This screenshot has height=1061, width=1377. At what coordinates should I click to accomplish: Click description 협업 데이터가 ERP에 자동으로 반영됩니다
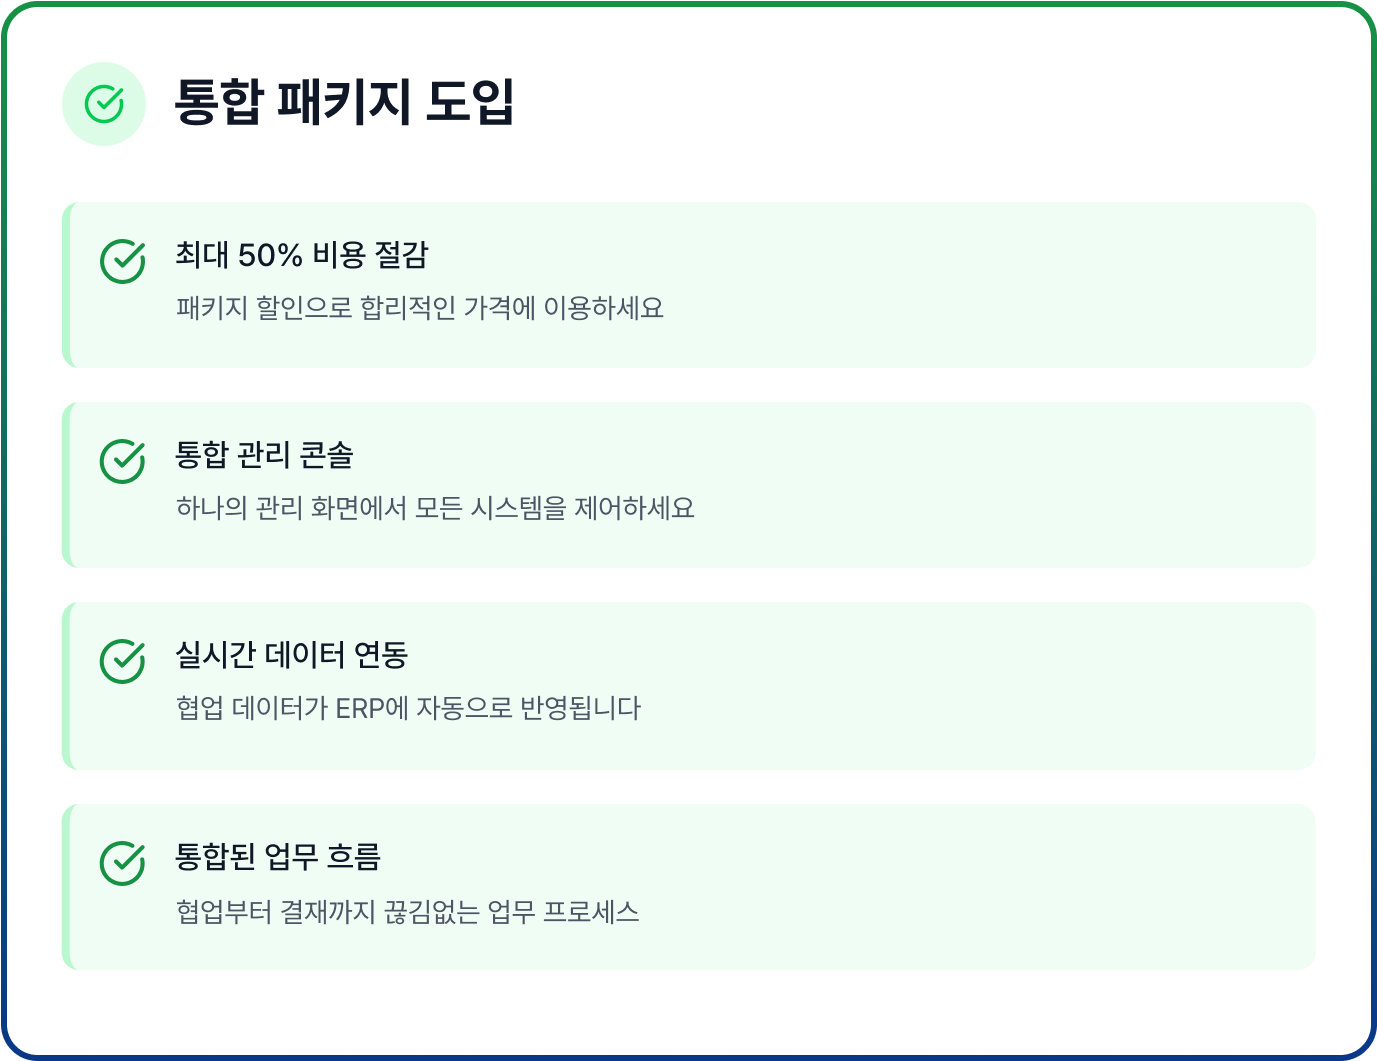408,708
